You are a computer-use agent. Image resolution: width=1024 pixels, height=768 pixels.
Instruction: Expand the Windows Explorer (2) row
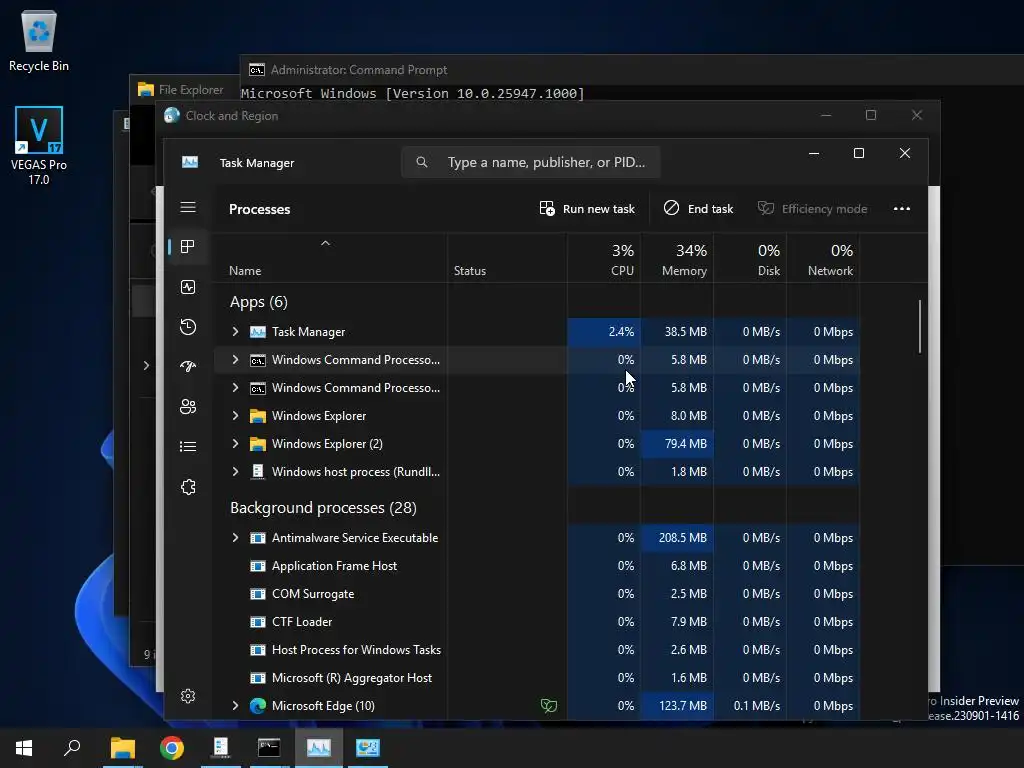[235, 444]
